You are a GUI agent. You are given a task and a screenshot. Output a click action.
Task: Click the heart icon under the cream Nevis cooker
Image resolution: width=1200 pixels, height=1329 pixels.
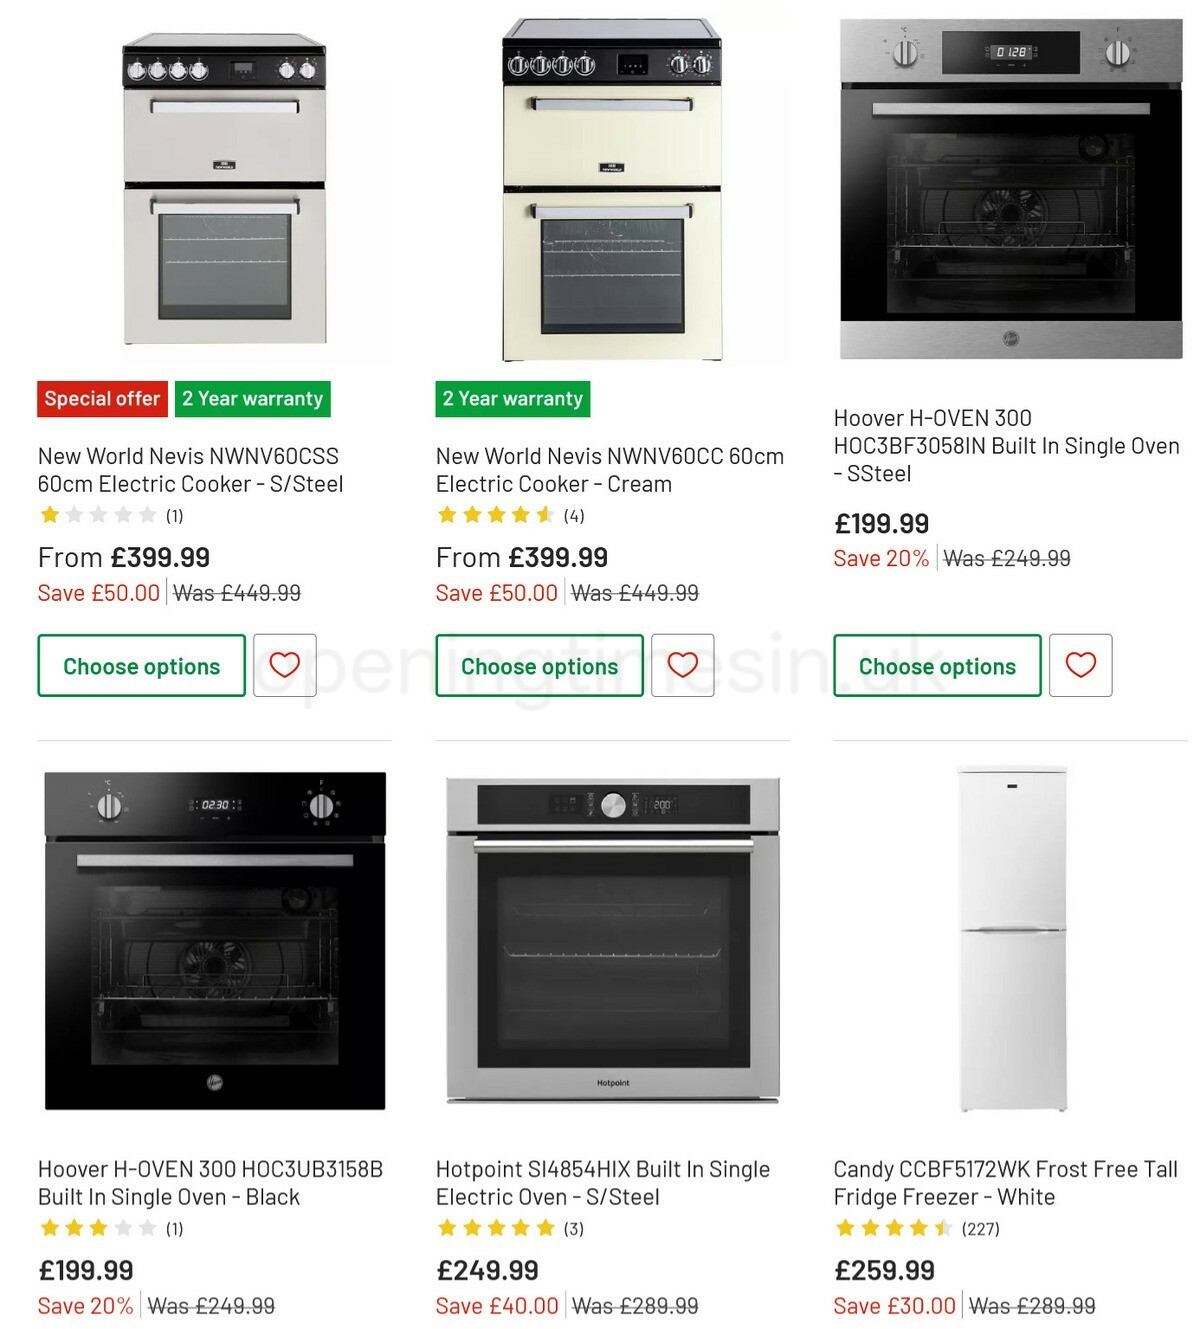point(683,665)
